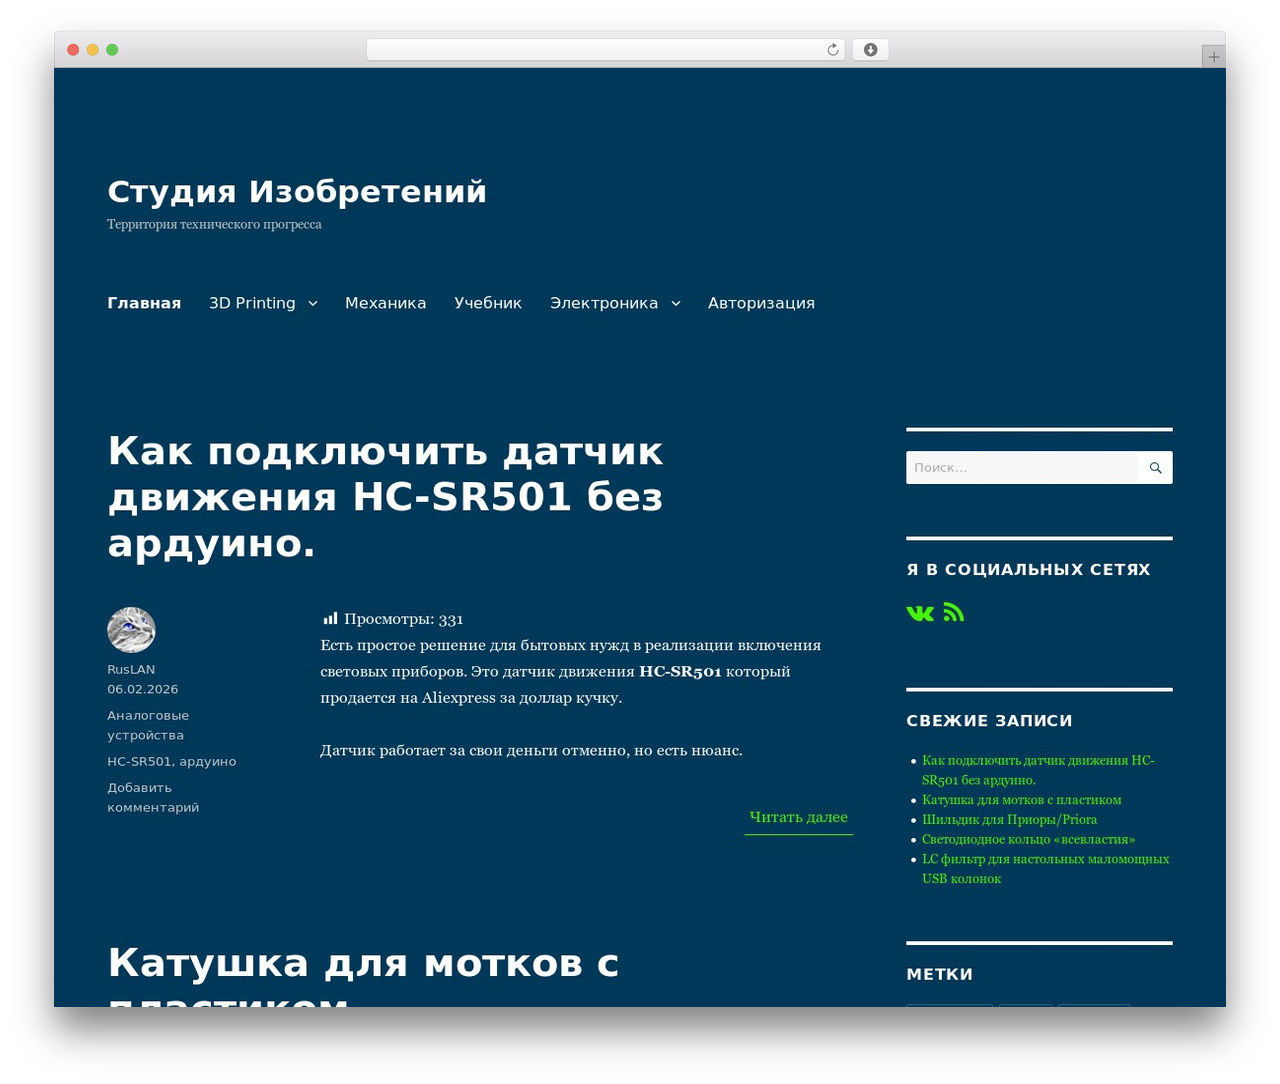
Task: Focus the Поиск search field
Action: pos(1022,468)
